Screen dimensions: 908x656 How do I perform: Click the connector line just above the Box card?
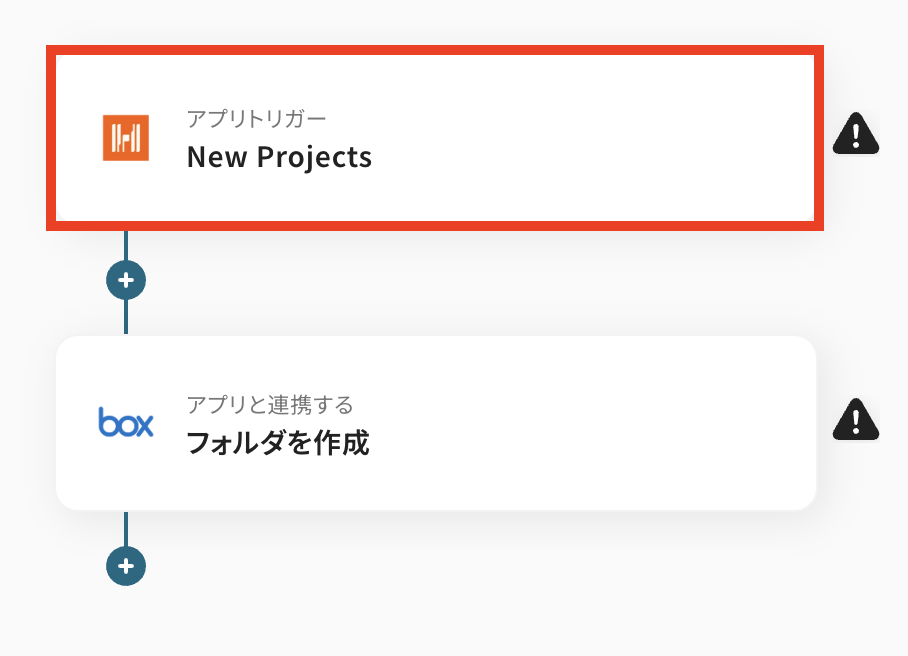pyautogui.click(x=126, y=318)
